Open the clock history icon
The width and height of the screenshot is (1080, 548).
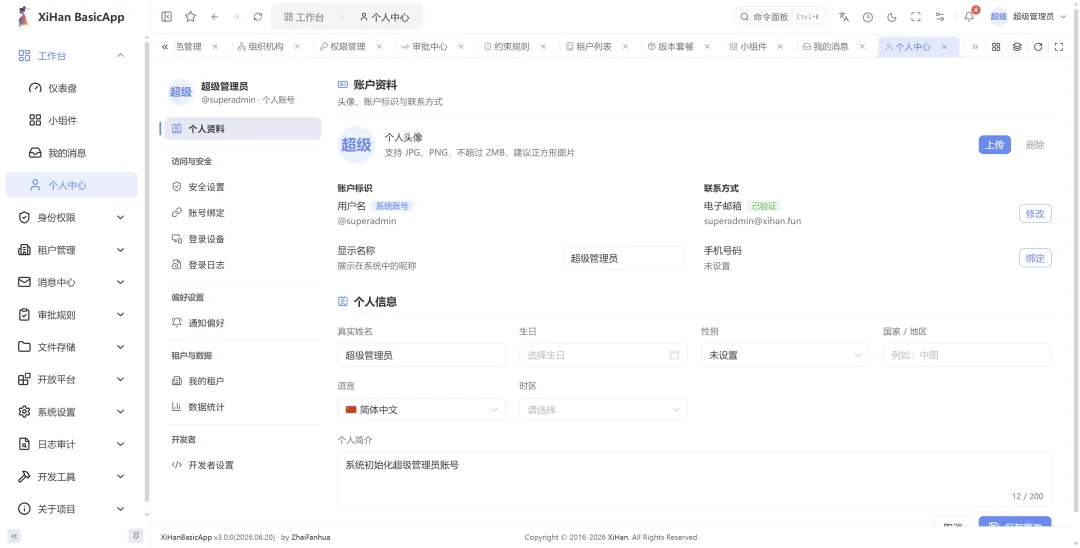868,17
